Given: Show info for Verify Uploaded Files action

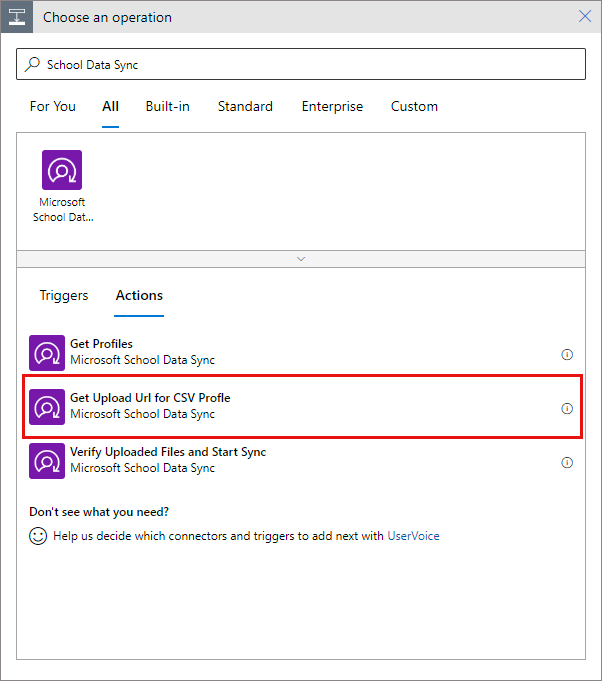Looking at the screenshot, I should click(567, 463).
